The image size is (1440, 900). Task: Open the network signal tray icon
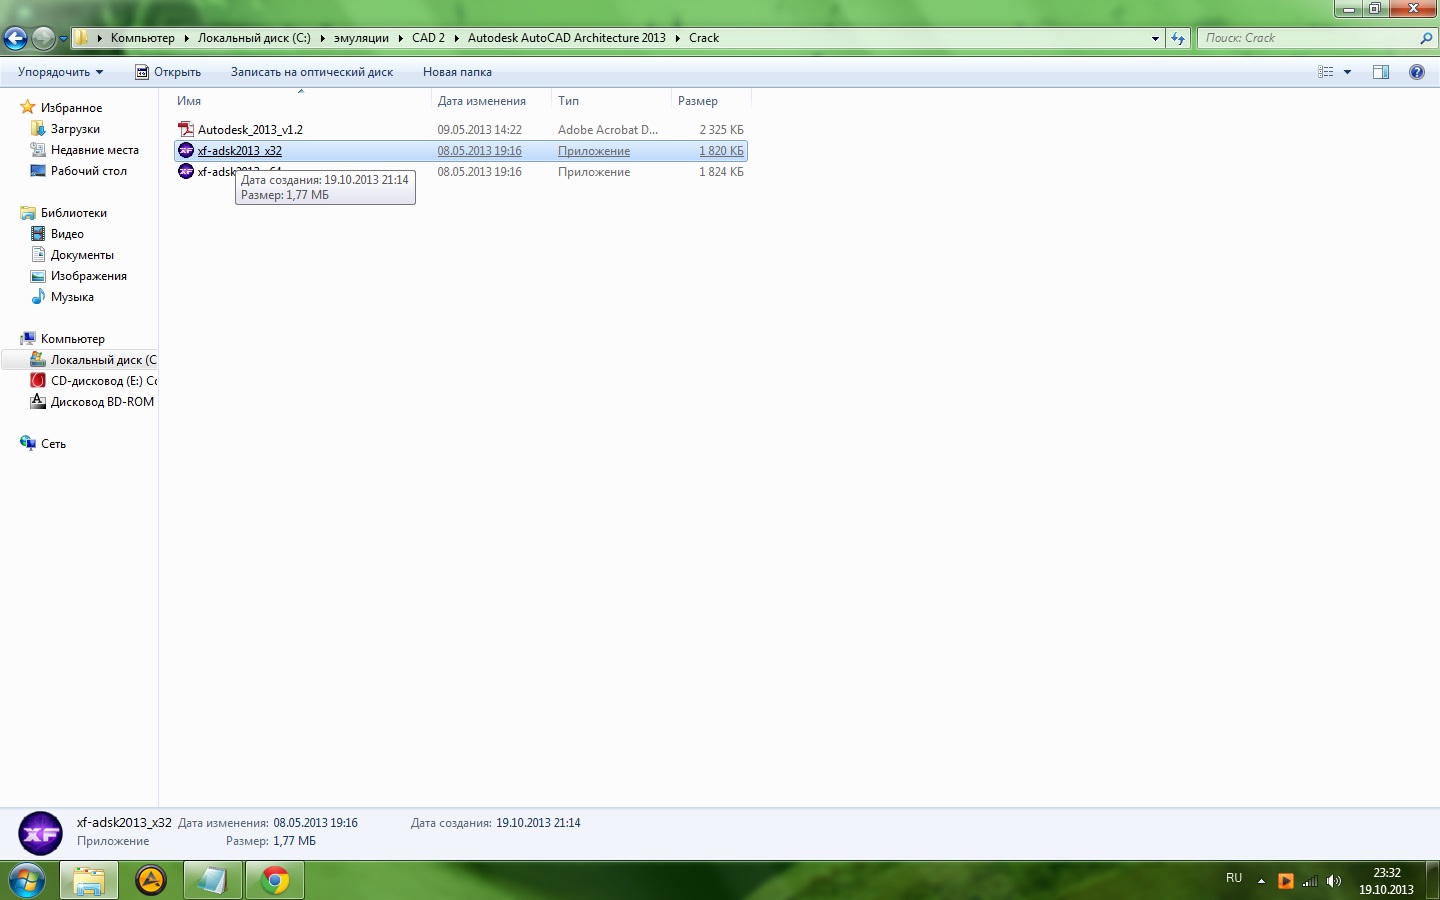point(1310,881)
